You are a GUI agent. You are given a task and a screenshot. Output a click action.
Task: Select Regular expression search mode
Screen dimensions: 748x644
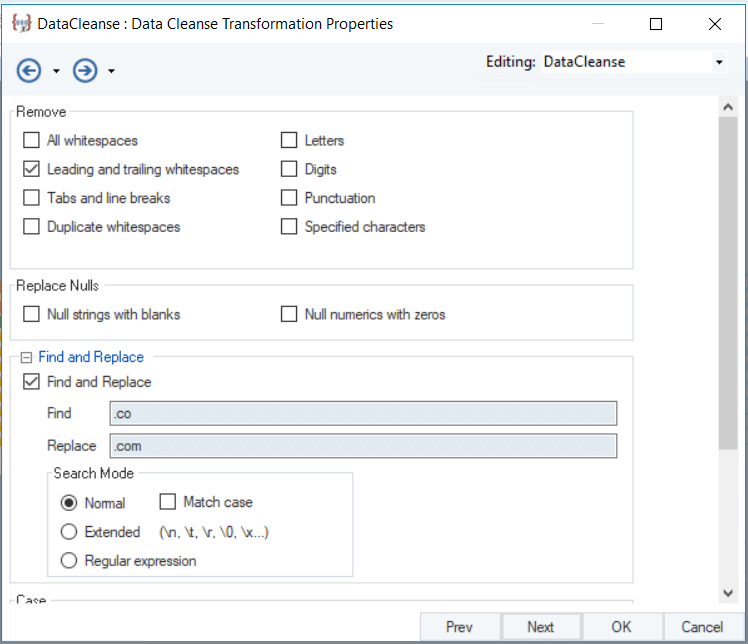pyautogui.click(x=69, y=561)
